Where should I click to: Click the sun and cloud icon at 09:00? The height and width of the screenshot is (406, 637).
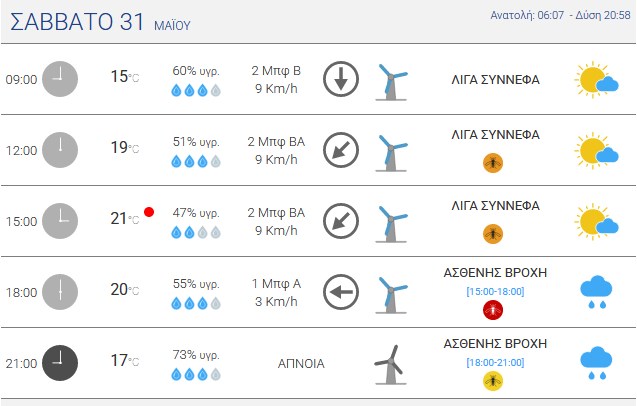596,80
